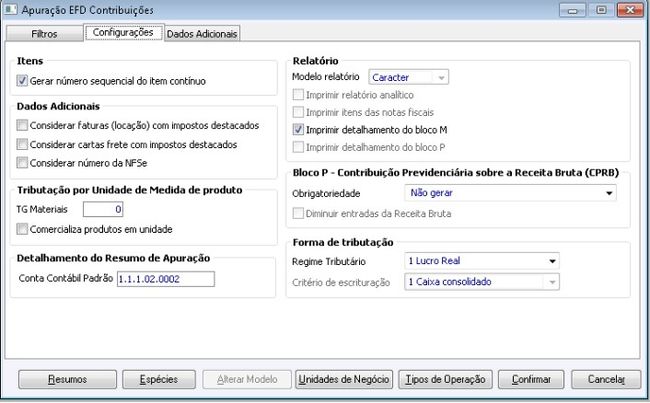Viewport: 650px width, 403px height.
Task: Click the Cancelar button
Action: pyautogui.click(x=606, y=379)
